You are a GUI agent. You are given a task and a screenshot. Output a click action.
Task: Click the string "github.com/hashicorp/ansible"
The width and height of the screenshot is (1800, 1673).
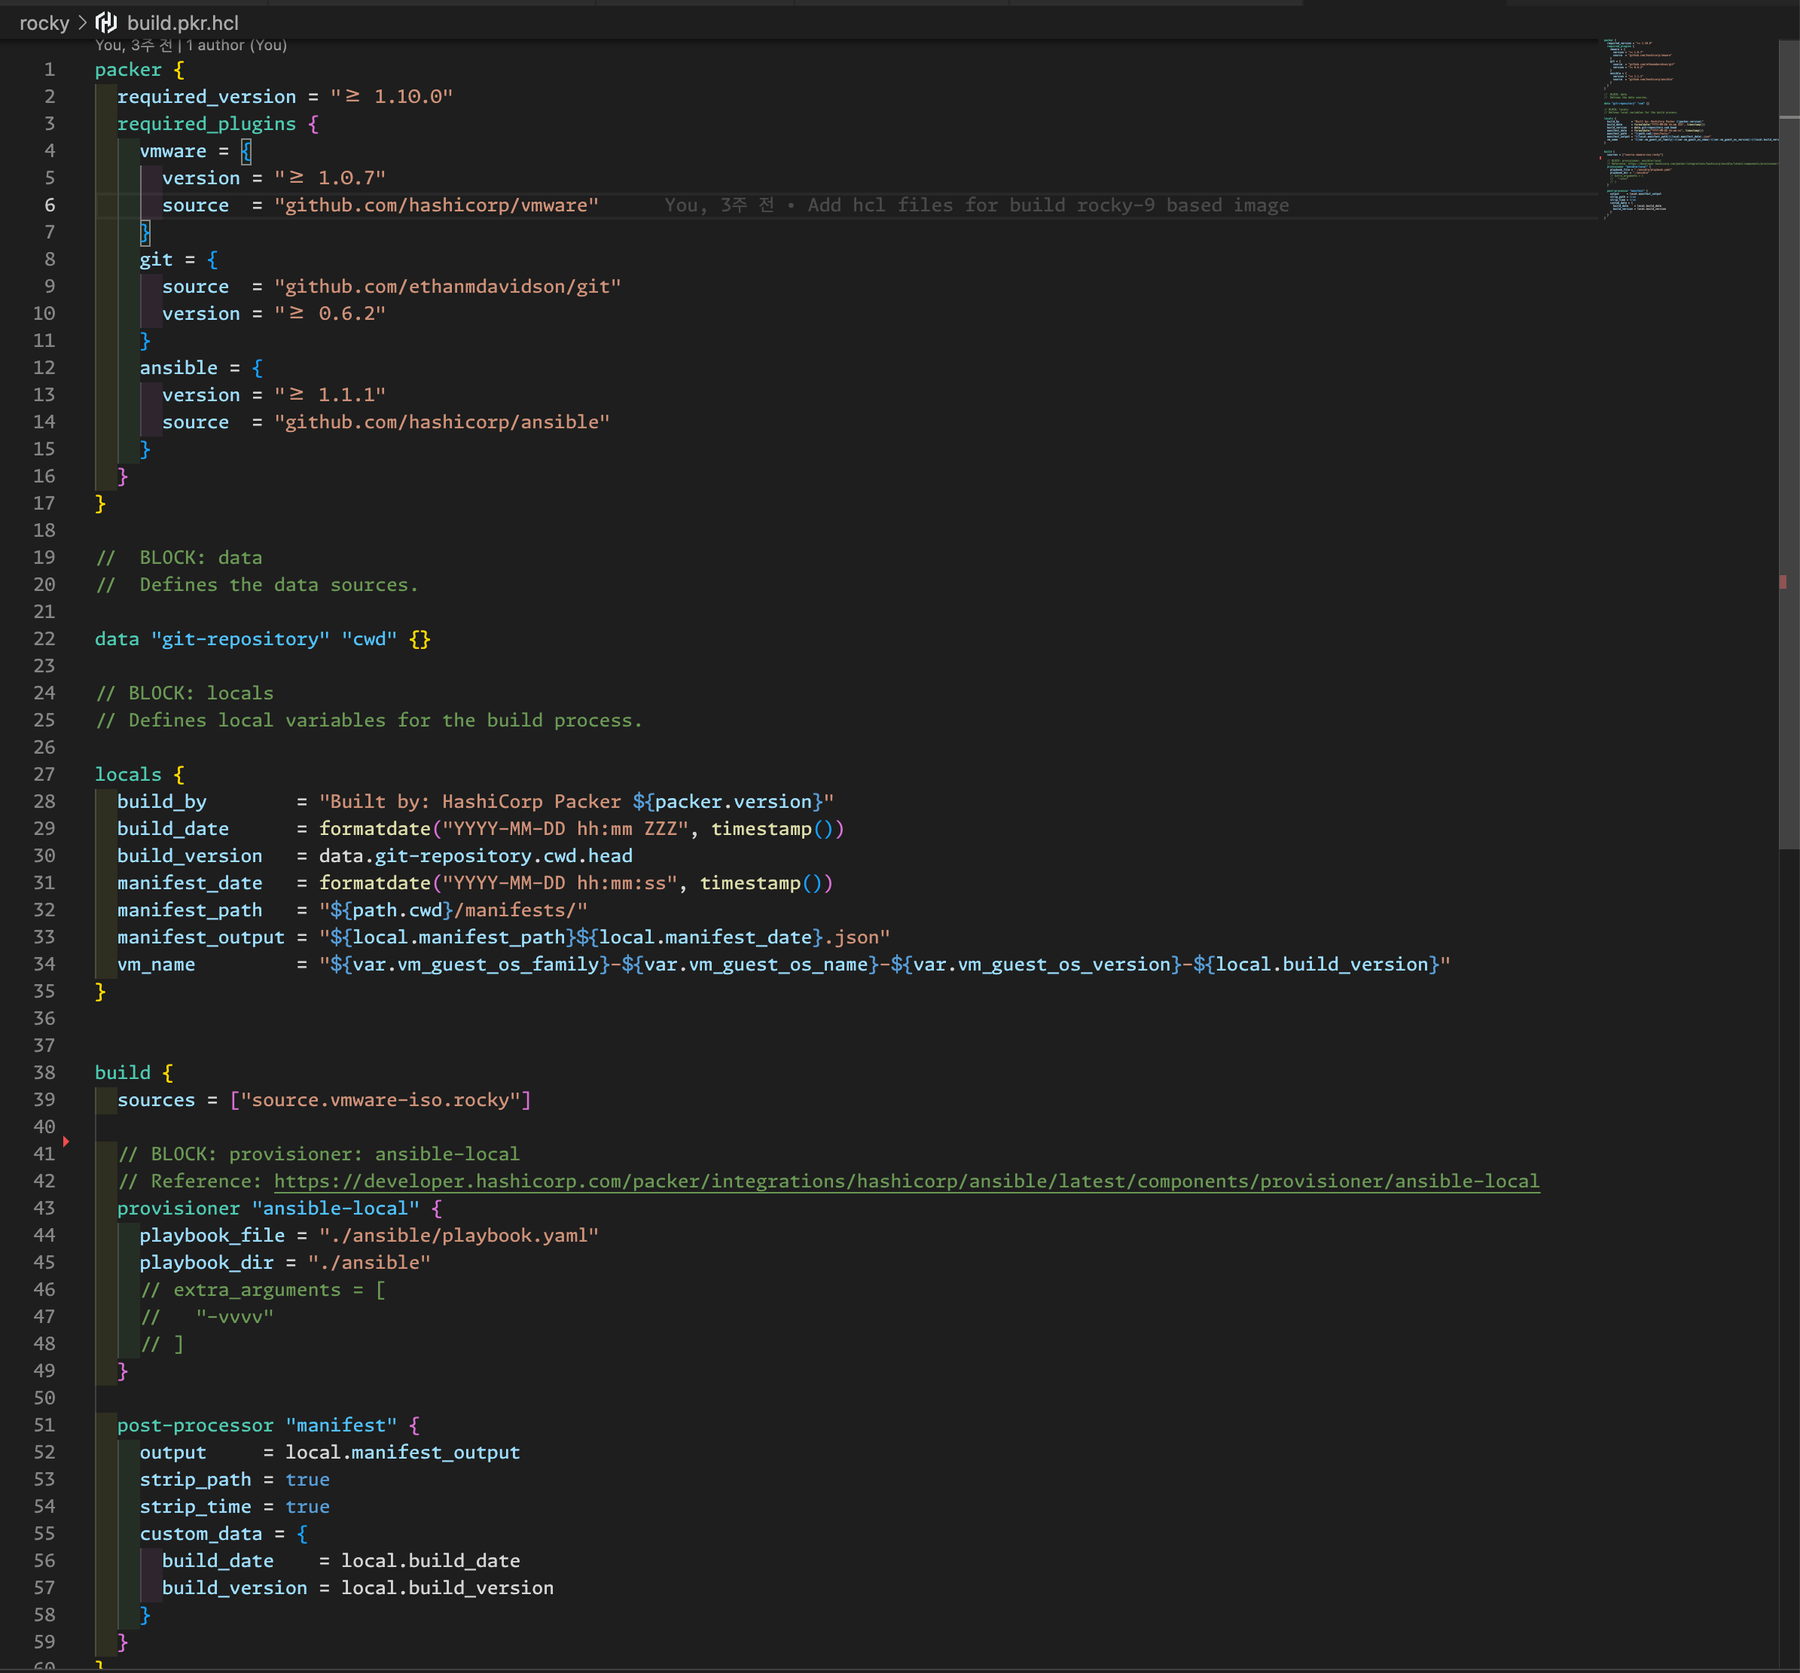442,422
